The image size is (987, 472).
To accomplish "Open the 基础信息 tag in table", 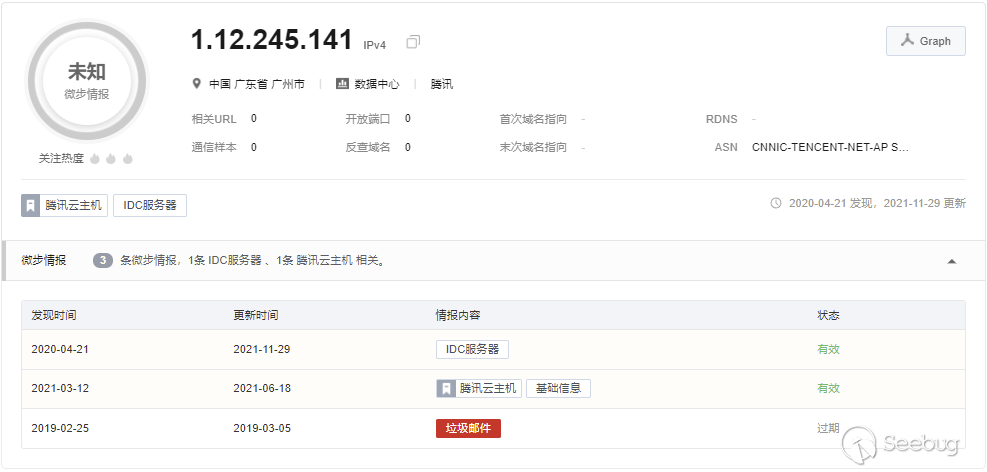I will pos(558,388).
